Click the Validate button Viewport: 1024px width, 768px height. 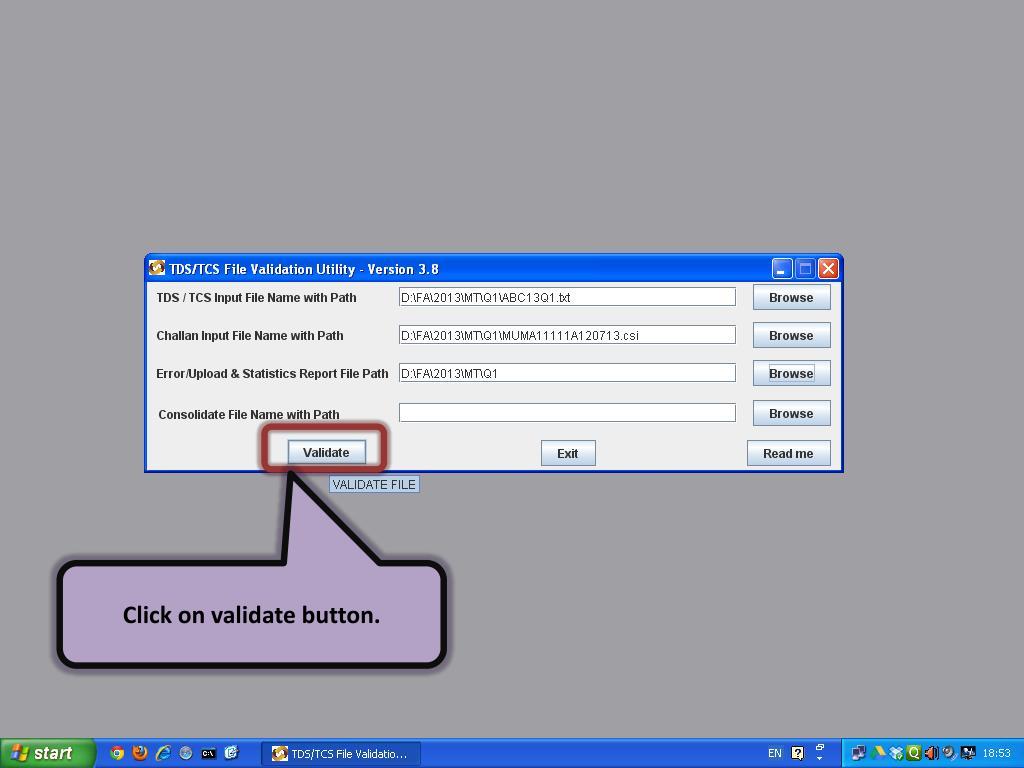(327, 453)
